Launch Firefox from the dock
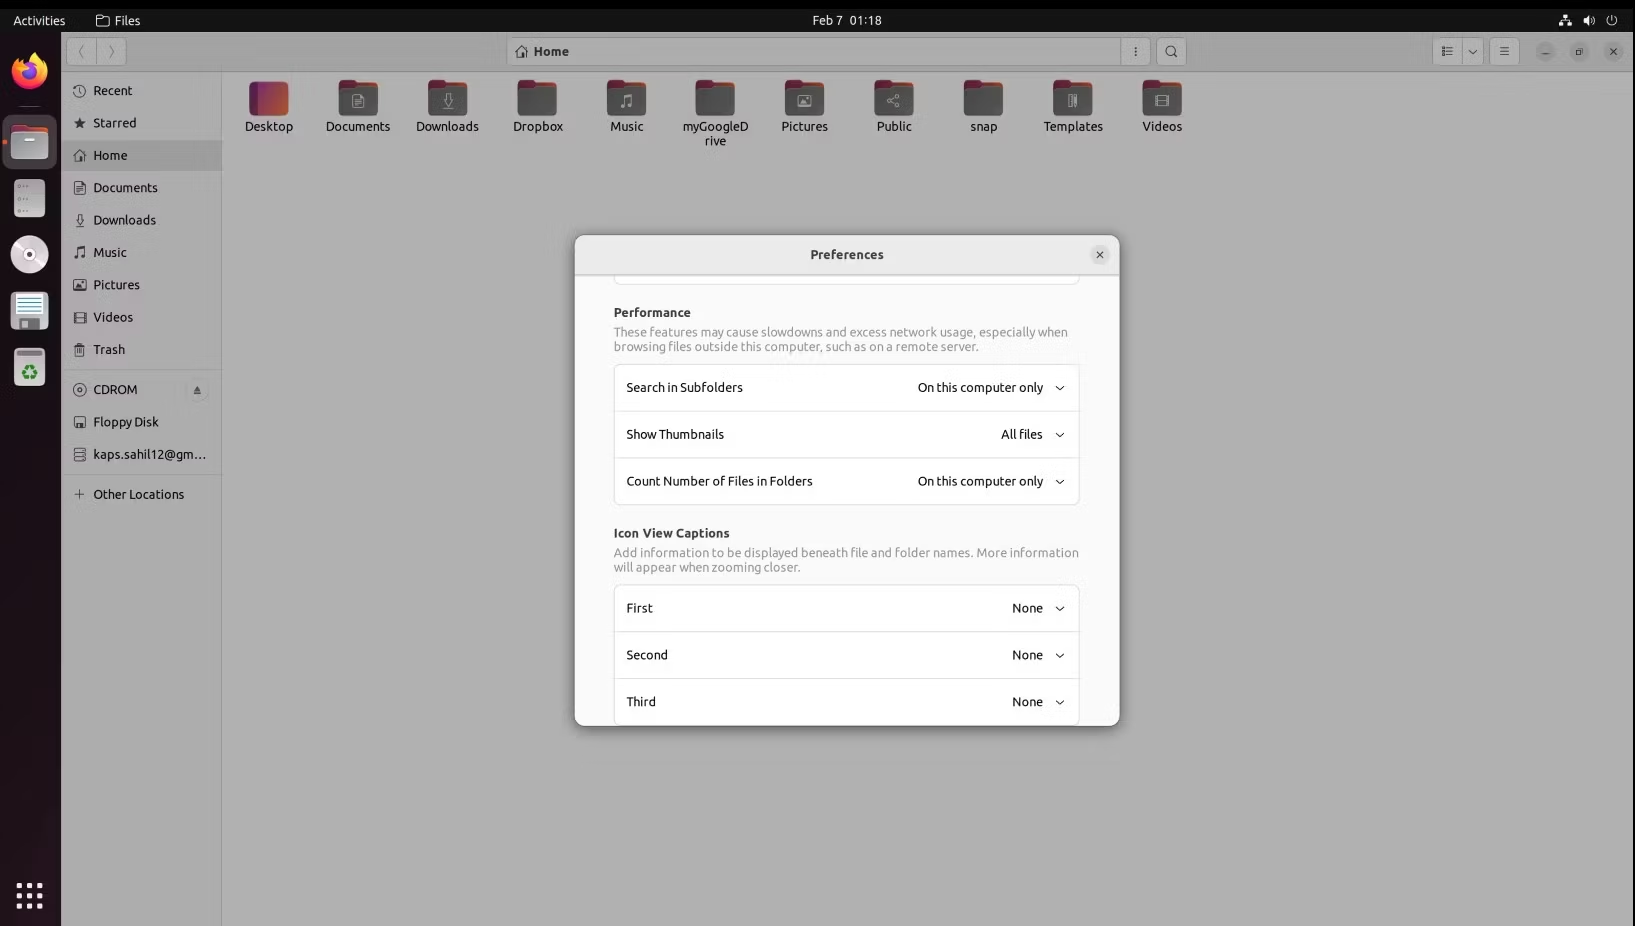This screenshot has height=926, width=1635. coord(29,71)
